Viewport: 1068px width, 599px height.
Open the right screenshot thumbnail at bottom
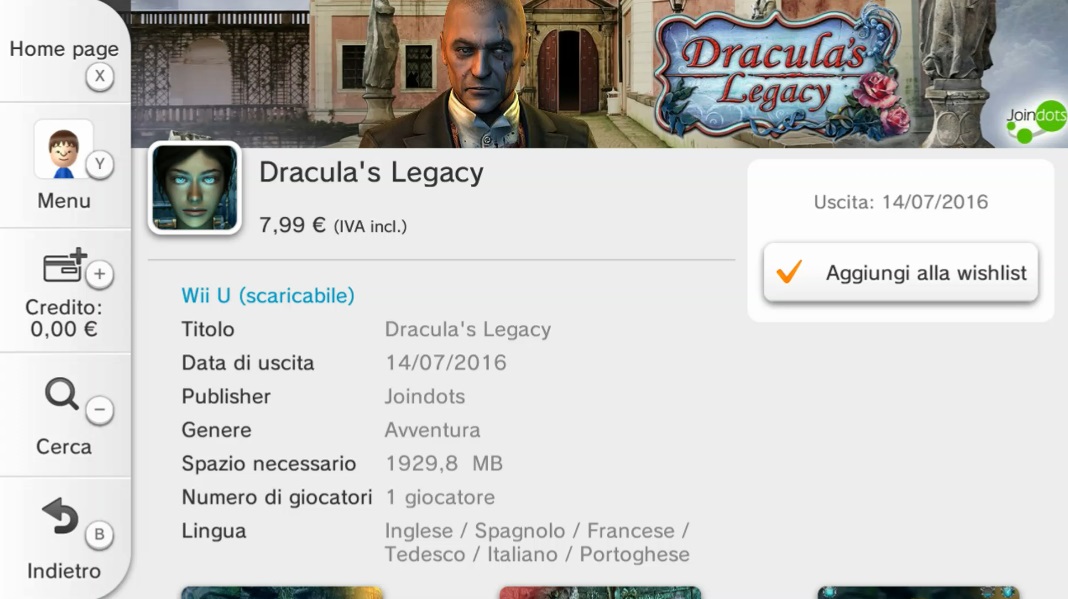point(918,592)
